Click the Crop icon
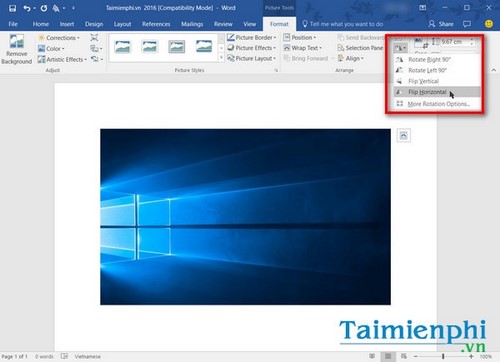 point(420,43)
